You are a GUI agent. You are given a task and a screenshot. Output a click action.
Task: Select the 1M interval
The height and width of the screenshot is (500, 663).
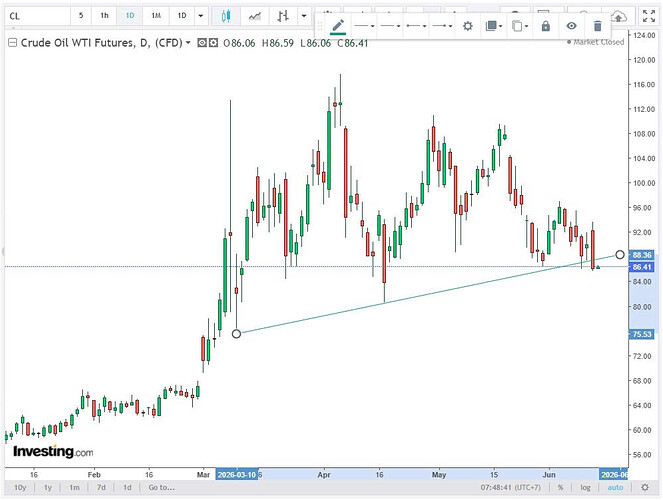pyautogui.click(x=156, y=16)
